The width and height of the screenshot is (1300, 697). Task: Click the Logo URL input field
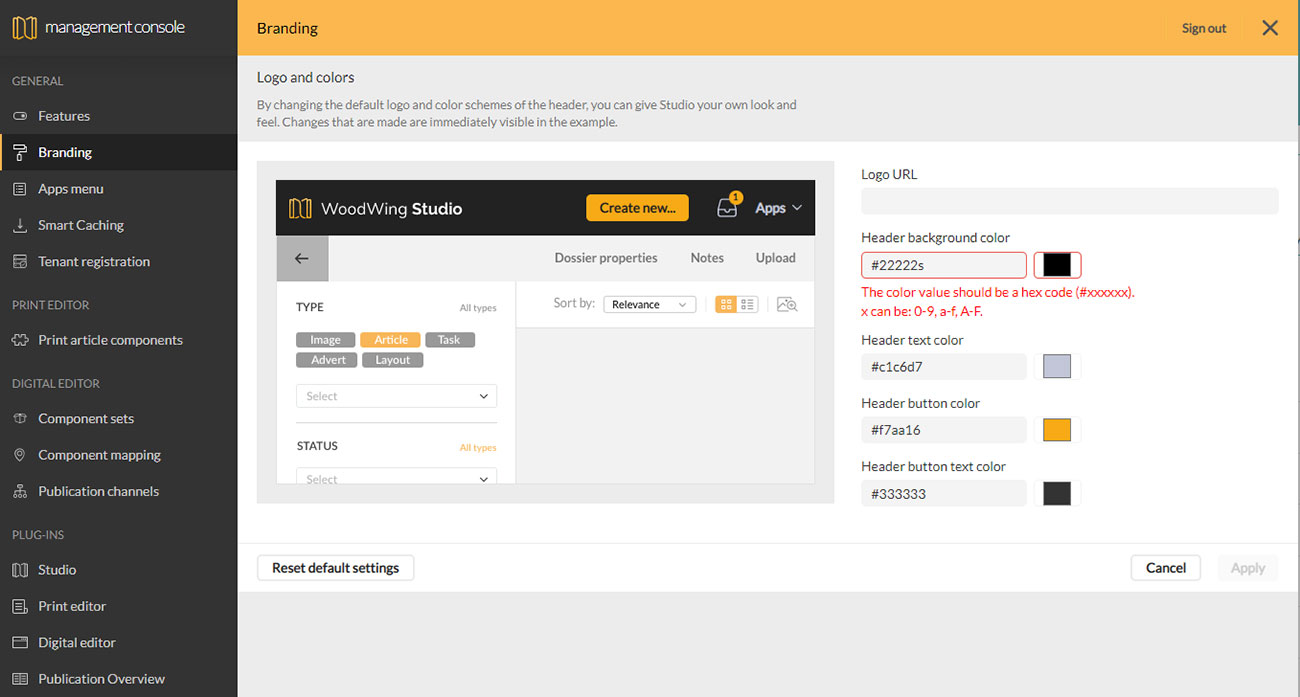[x=1070, y=201]
